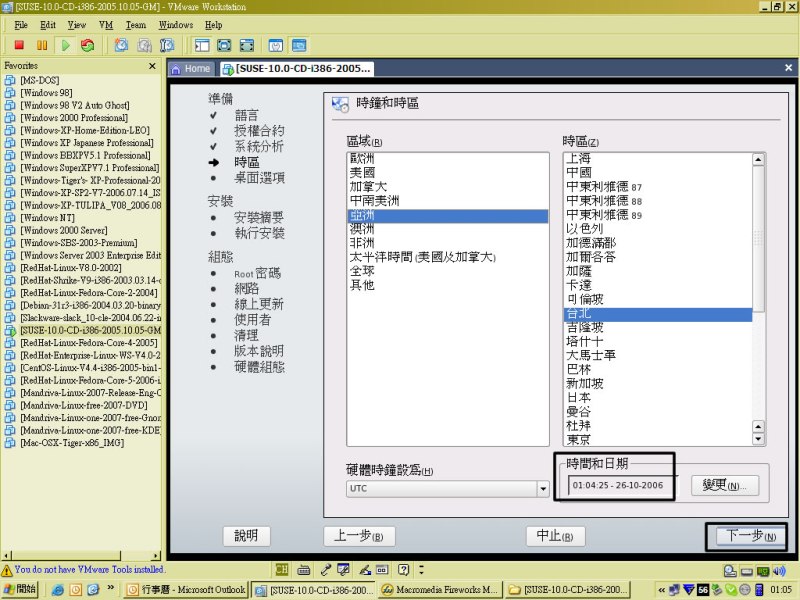Select [Mac-OSX-Tiger-x86_IMG] in Favorites
The height and width of the screenshot is (600, 800).
coord(72,443)
